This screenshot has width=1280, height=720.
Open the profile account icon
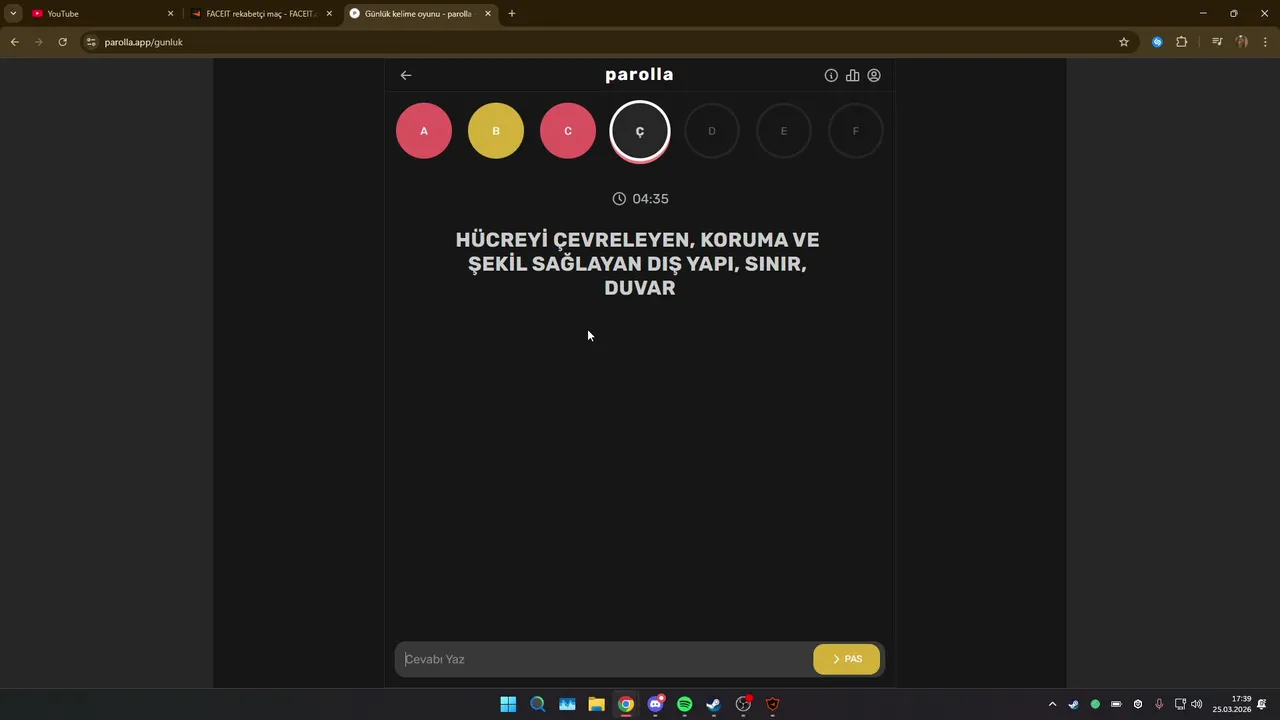coord(874,75)
